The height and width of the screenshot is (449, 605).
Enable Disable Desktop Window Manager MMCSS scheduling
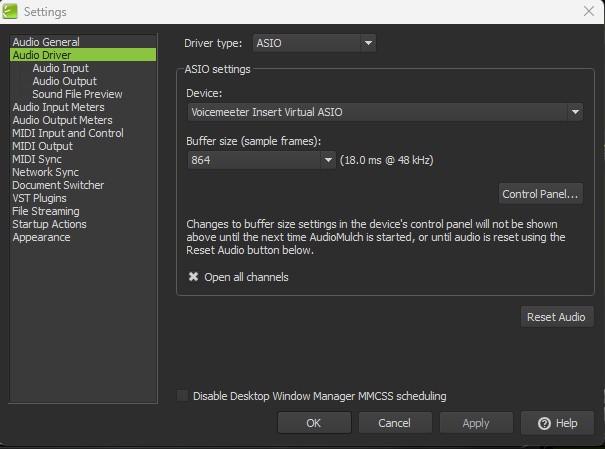183,396
